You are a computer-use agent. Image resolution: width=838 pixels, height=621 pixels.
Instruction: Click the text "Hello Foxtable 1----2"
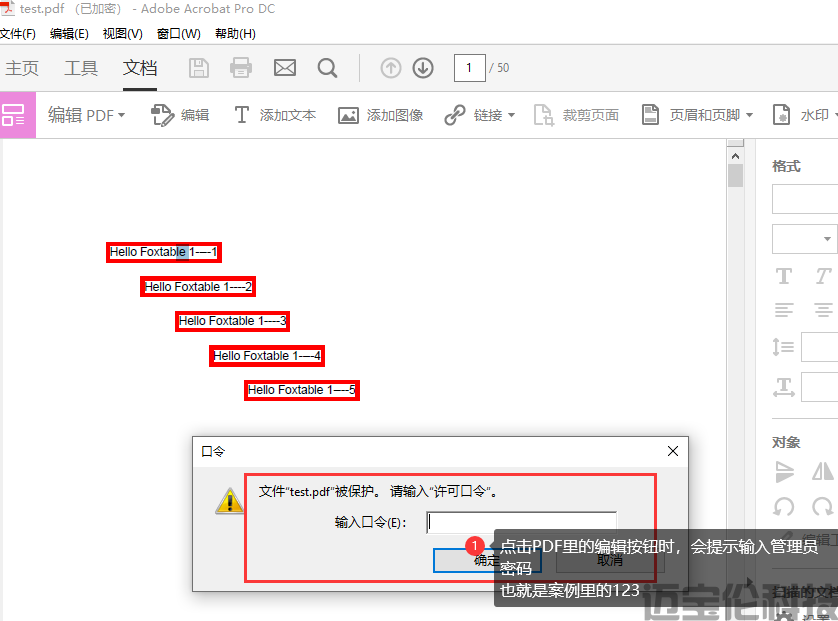198,287
